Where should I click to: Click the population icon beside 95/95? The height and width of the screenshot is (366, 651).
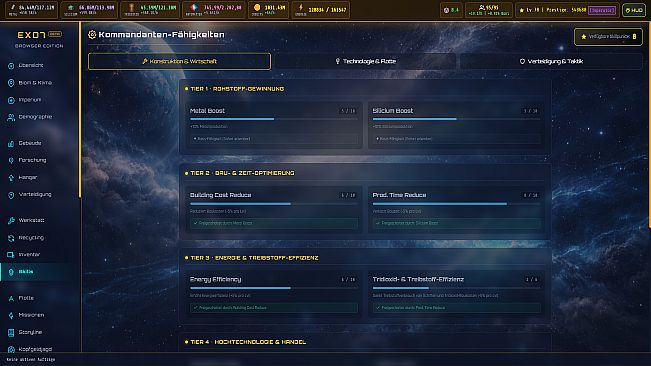pyautogui.click(x=482, y=7)
